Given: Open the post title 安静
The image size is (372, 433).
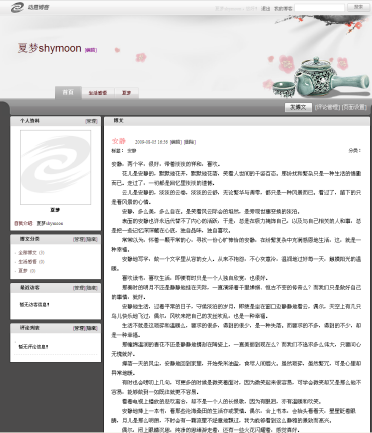Looking at the screenshot, I should [x=118, y=141].
